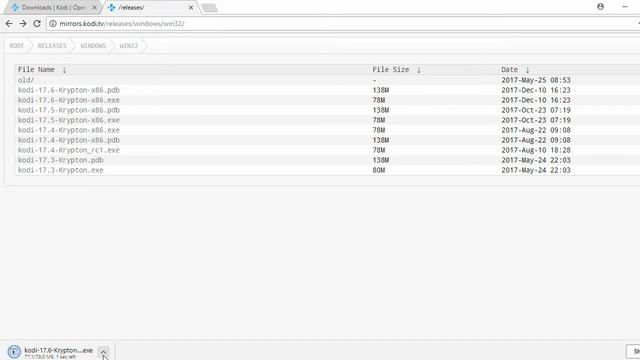This screenshot has width=640, height=360.
Task: Download kodi-17.5-Krypton-x86.pdb
Action: tap(69, 110)
